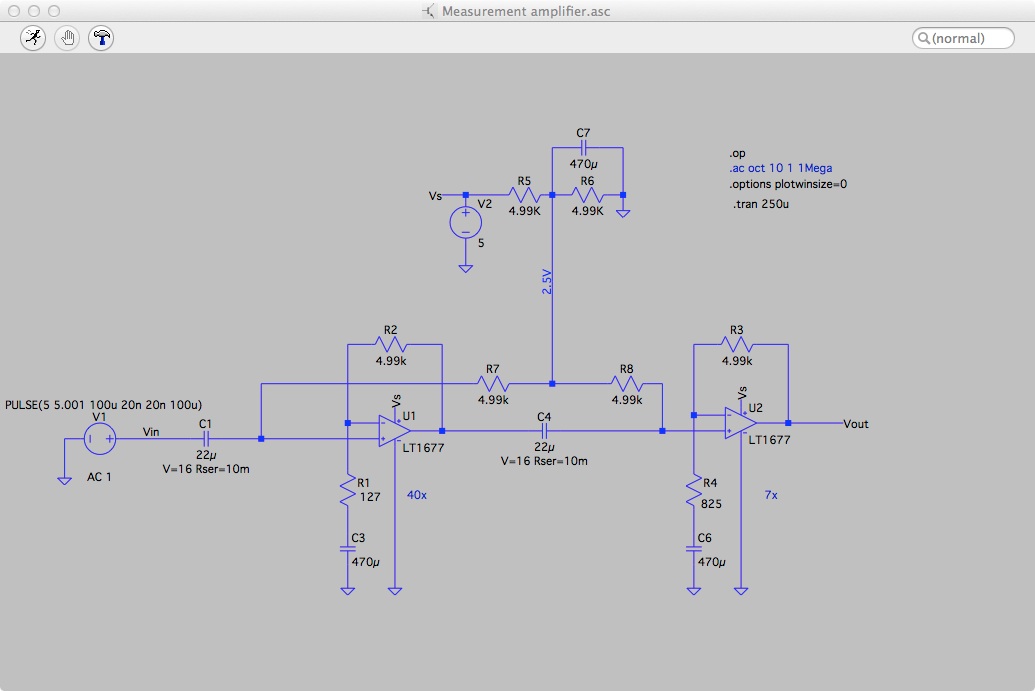
Task: Click the 470µ value of C3
Action: click(x=365, y=562)
